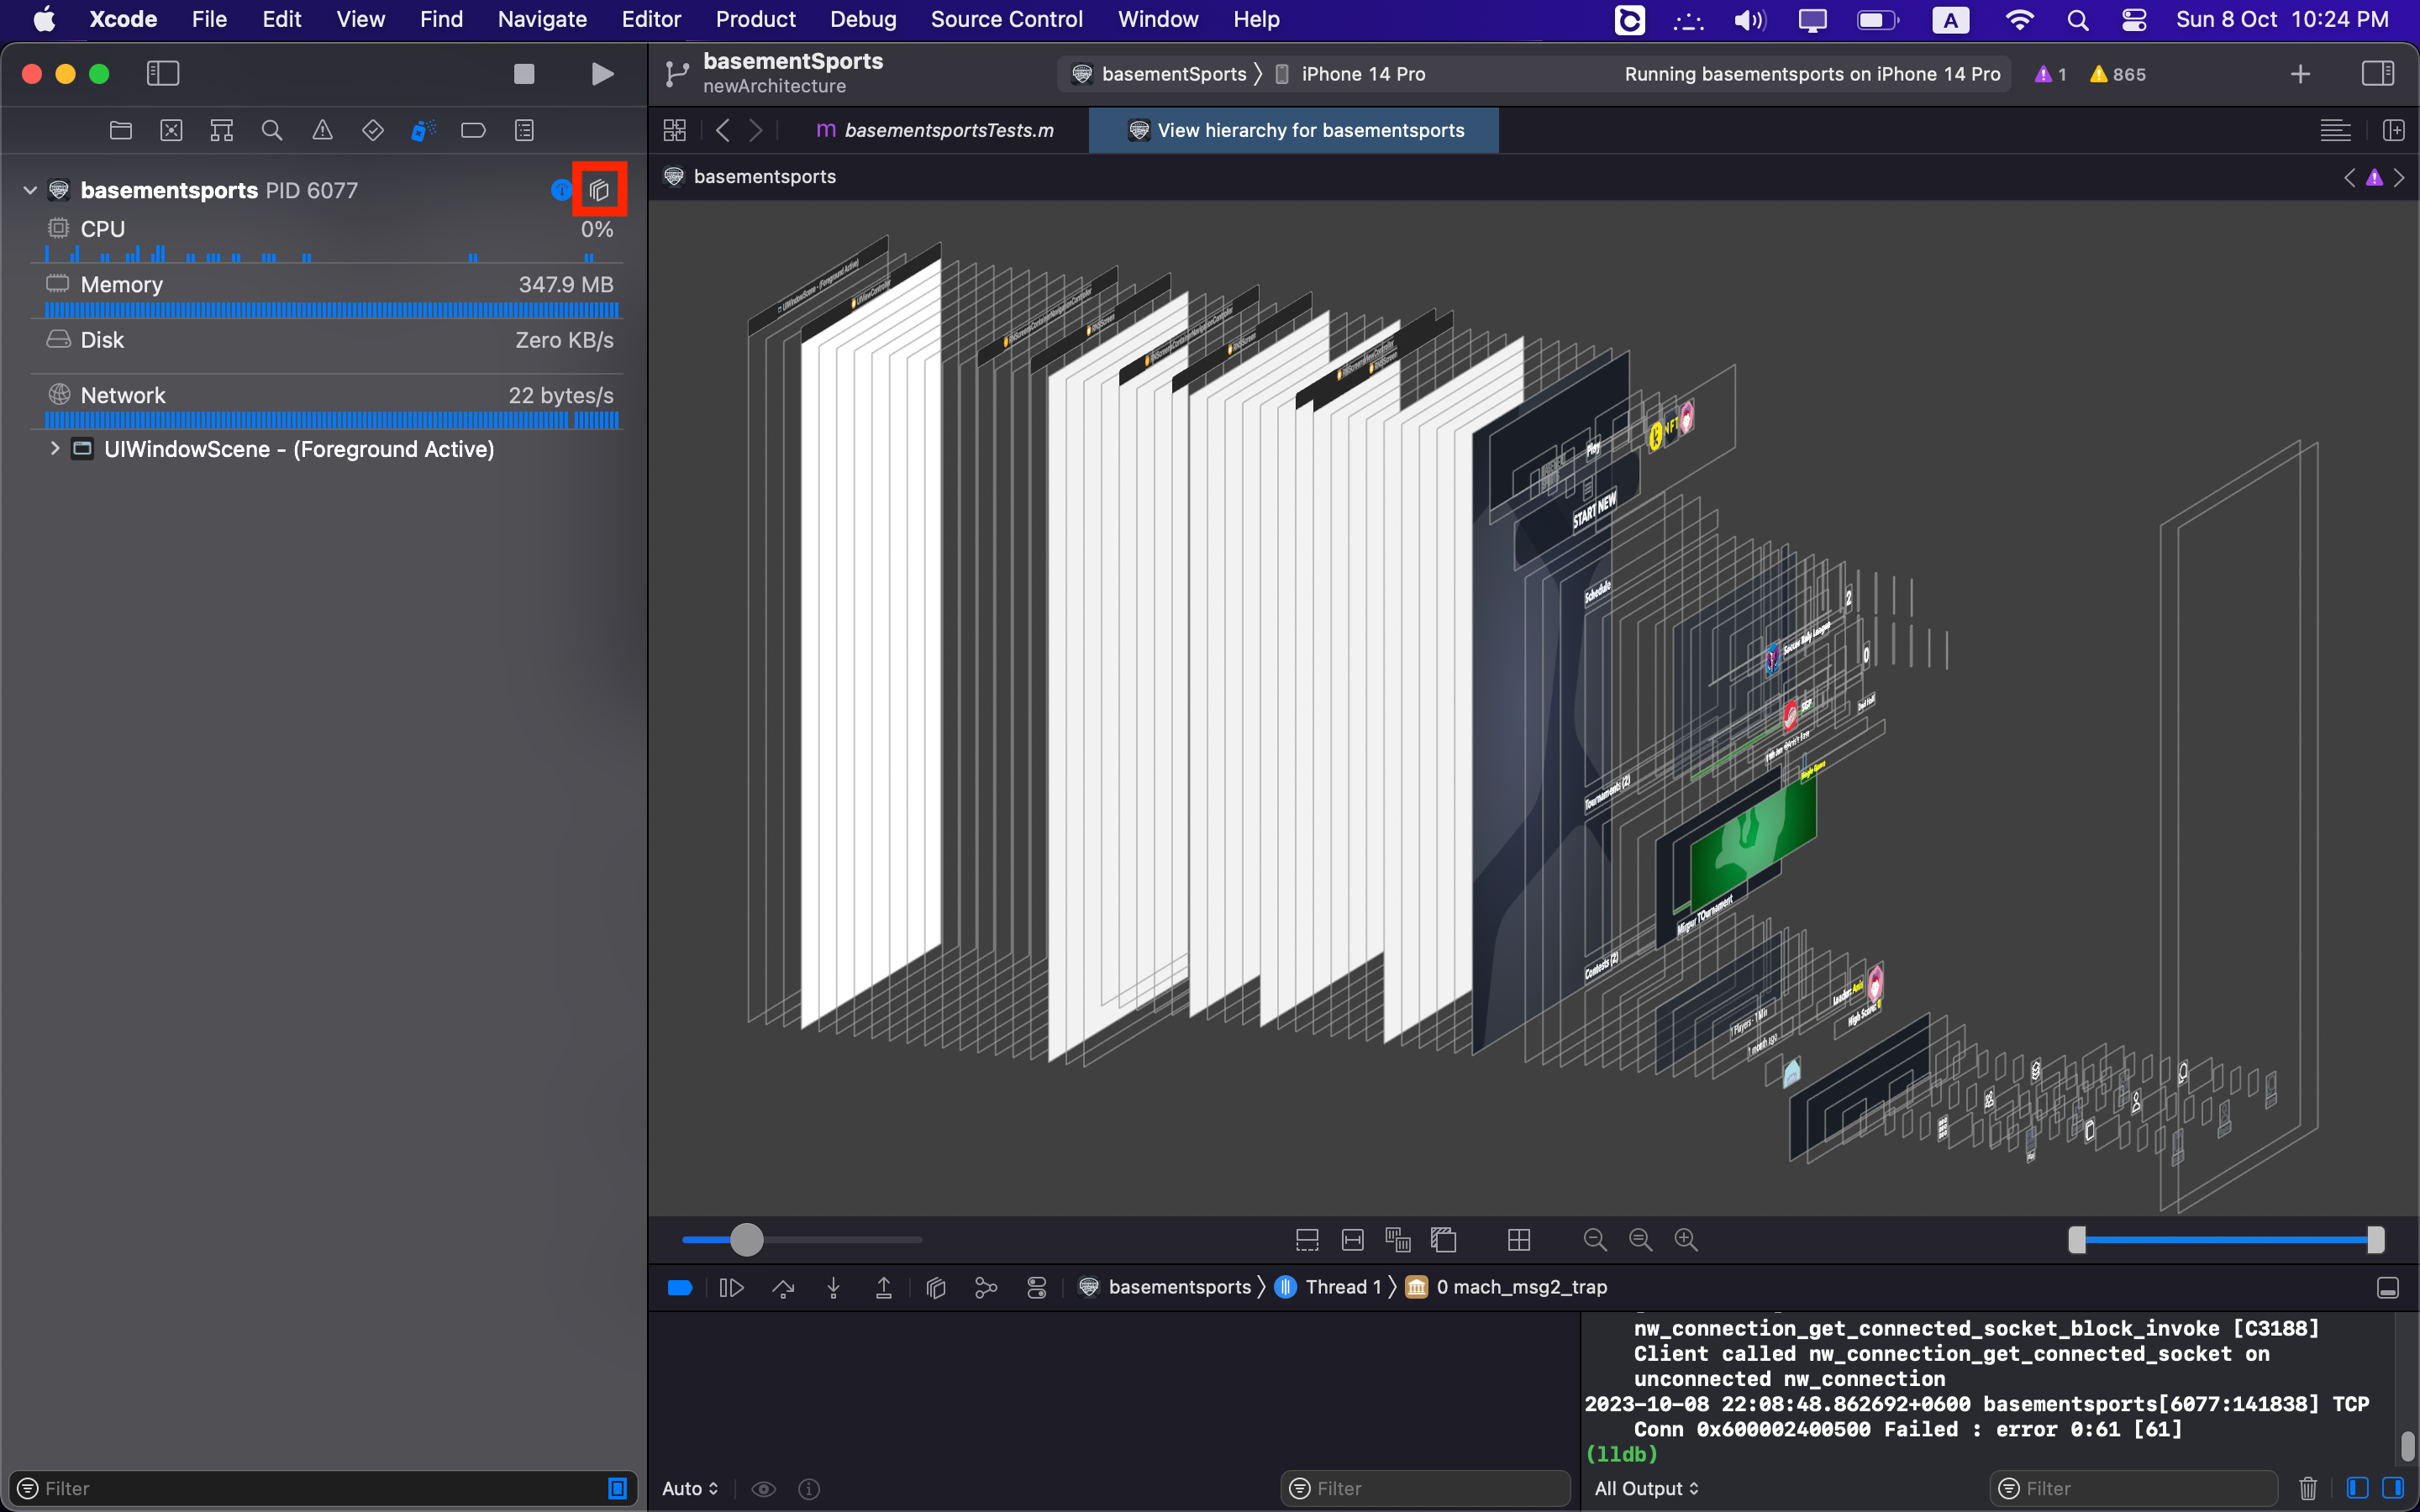Stop the running app with the stop button
2420x1512 pixels.
pyautogui.click(x=524, y=74)
